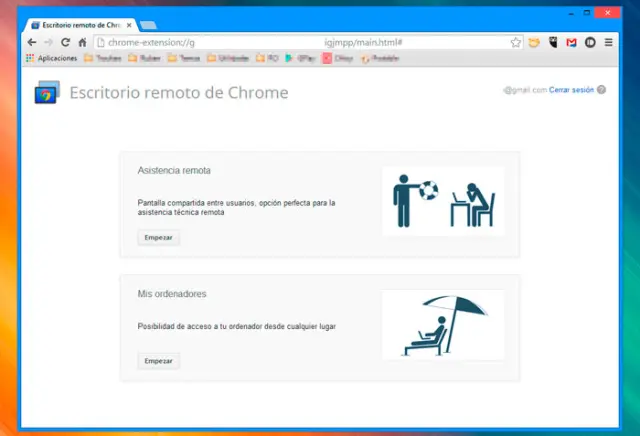Viewport: 640px width, 436px height.
Task: Click the Cerrar sesión link
Action: click(x=571, y=90)
